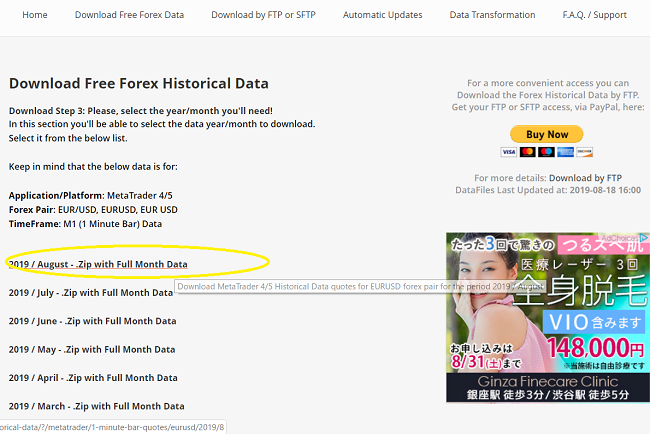Open F.A.Q. / Support page
The width and height of the screenshot is (650, 434).
pos(593,15)
